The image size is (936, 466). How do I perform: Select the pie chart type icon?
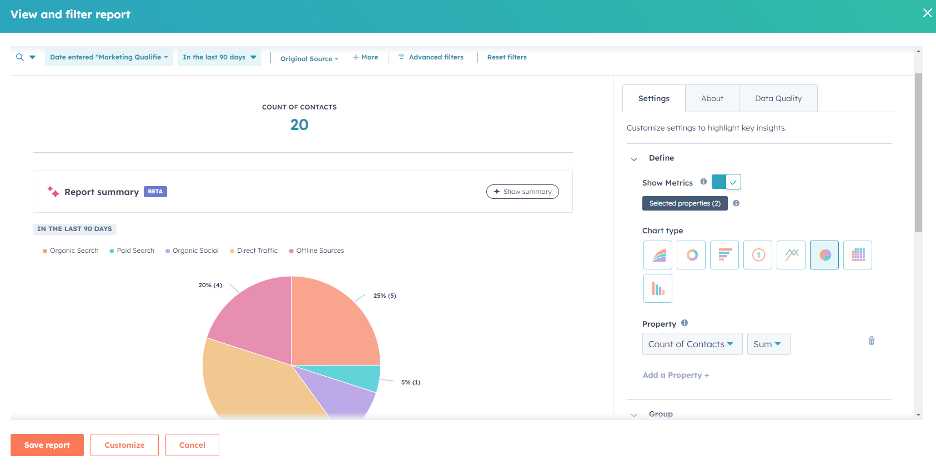point(824,255)
